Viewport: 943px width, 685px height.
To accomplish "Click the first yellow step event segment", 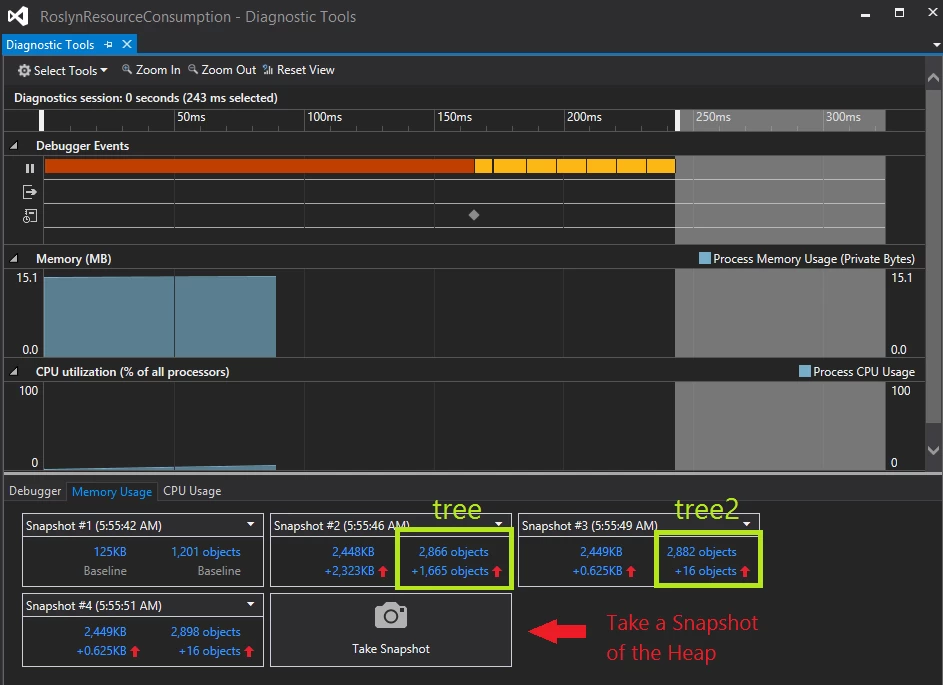I will (484, 165).
